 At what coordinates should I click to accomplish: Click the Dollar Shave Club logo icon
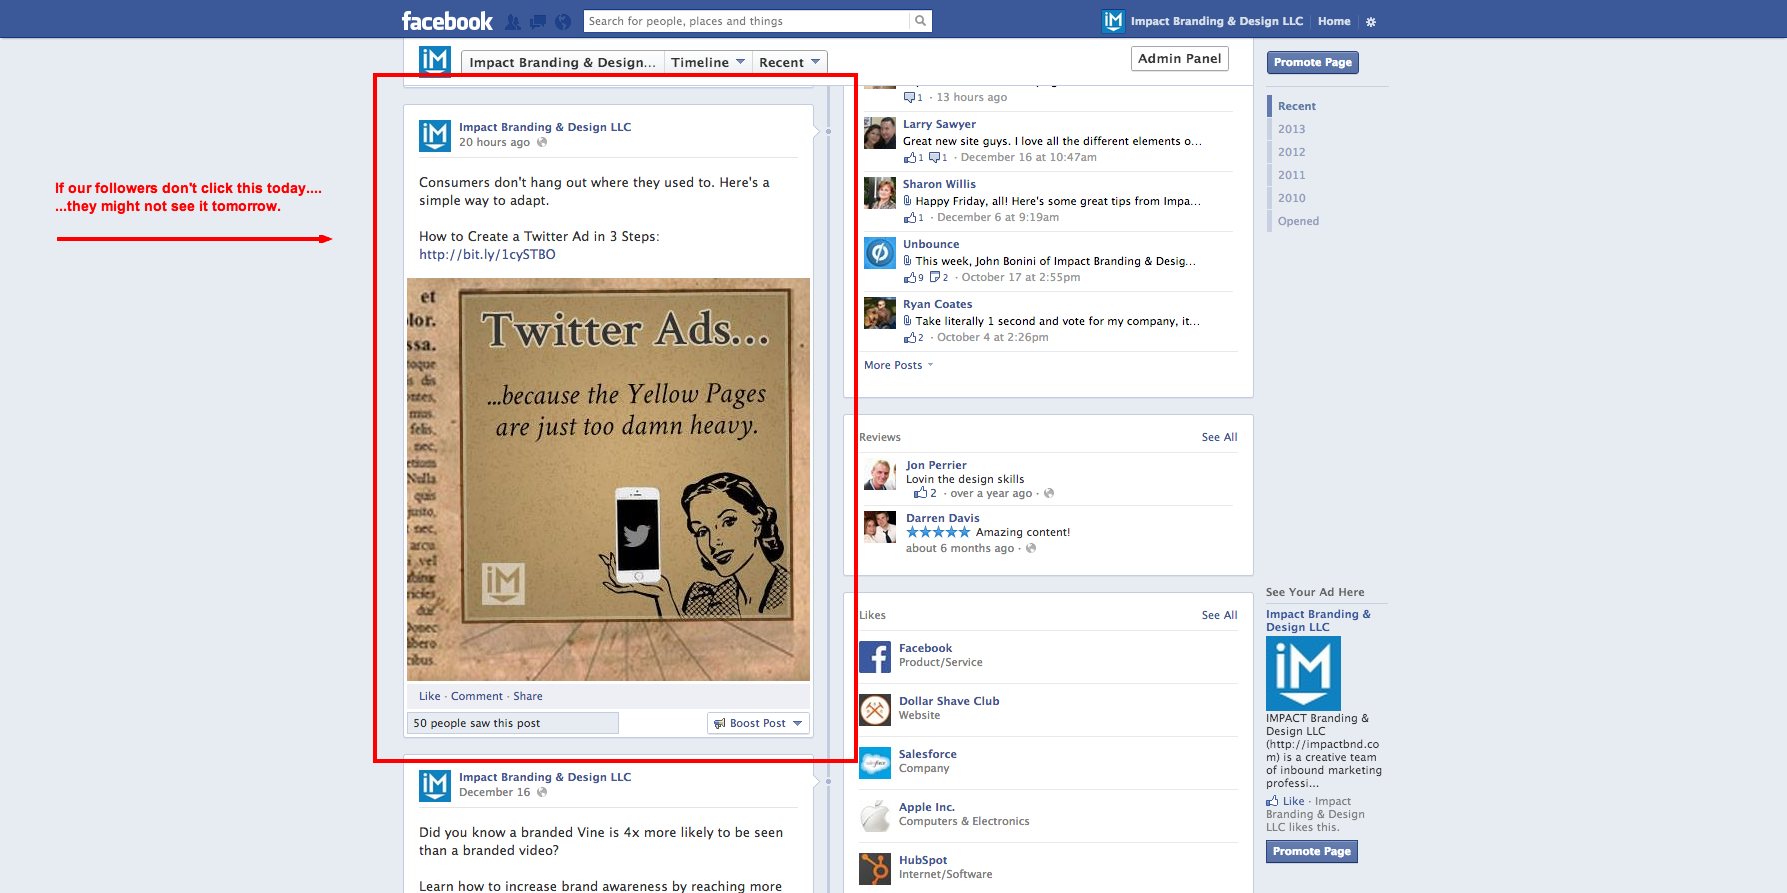[875, 710]
